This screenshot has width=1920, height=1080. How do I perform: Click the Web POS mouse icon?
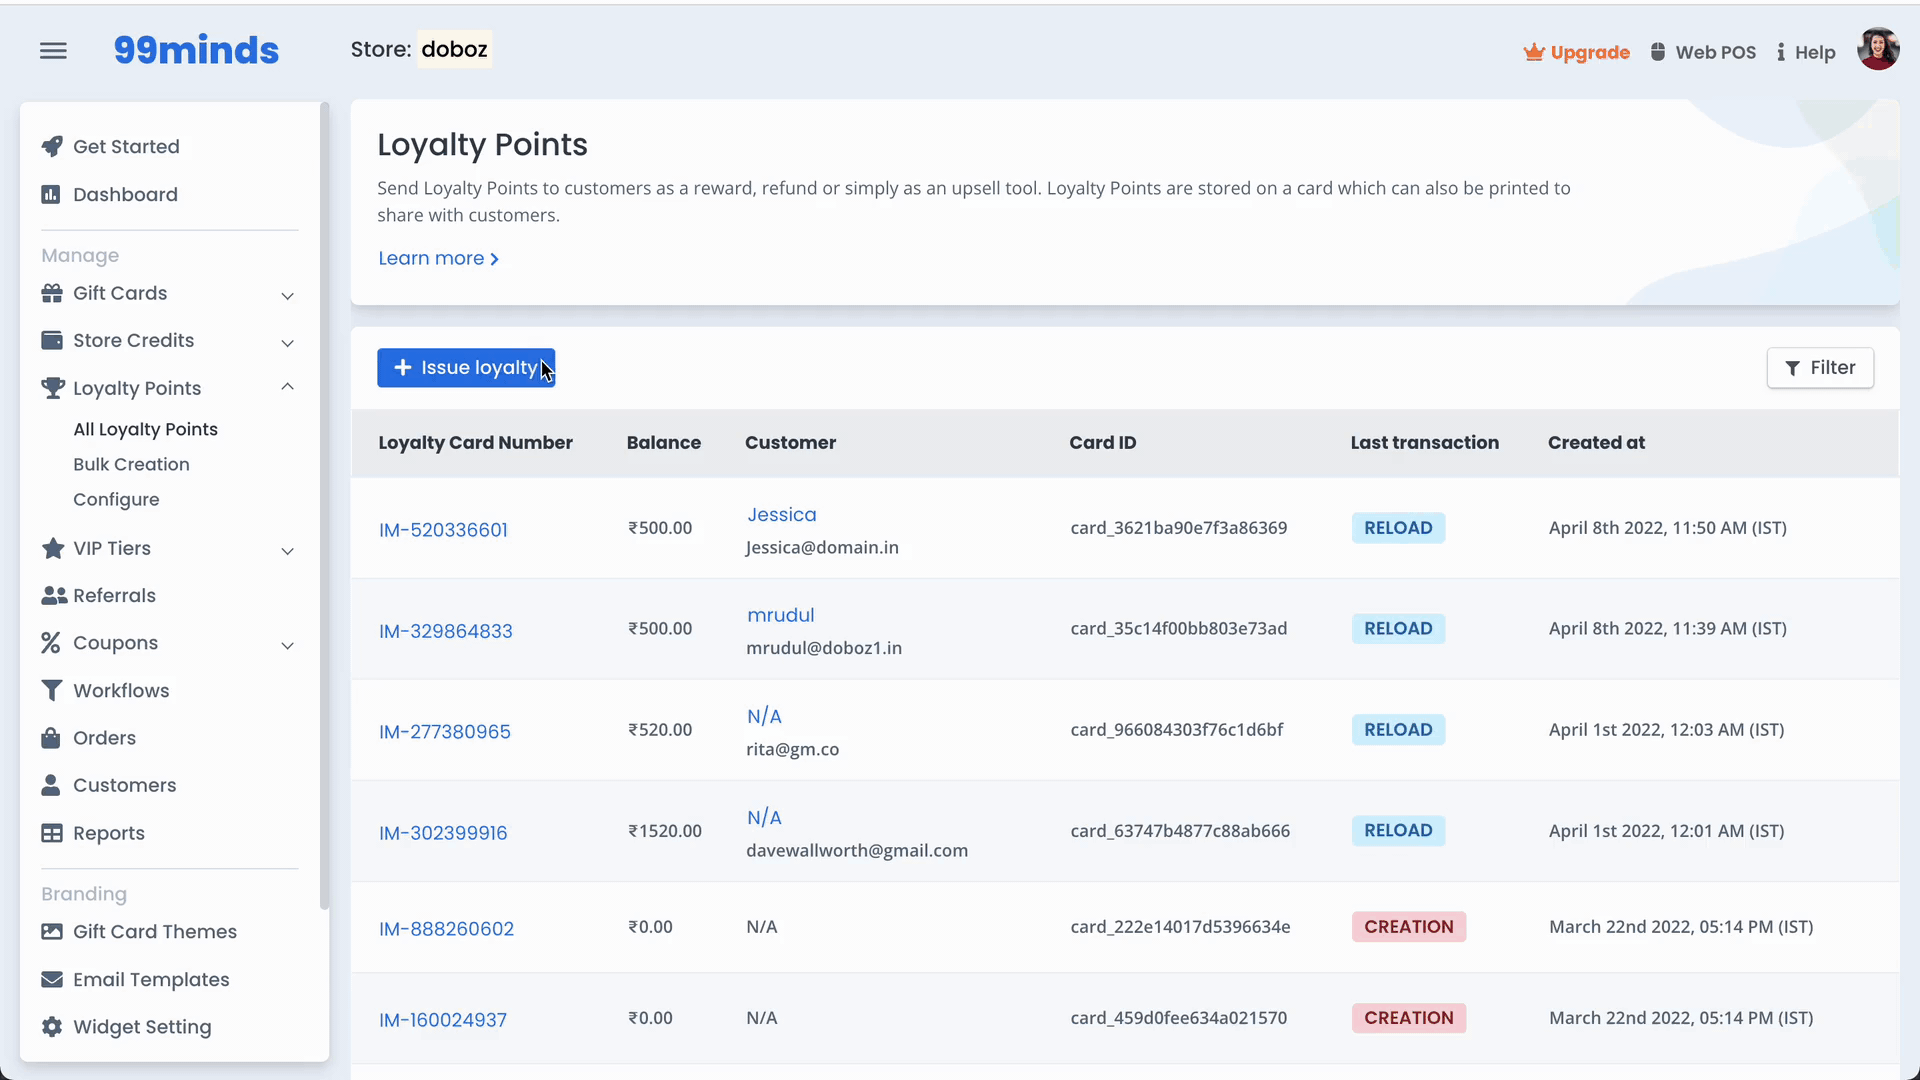1658,52
